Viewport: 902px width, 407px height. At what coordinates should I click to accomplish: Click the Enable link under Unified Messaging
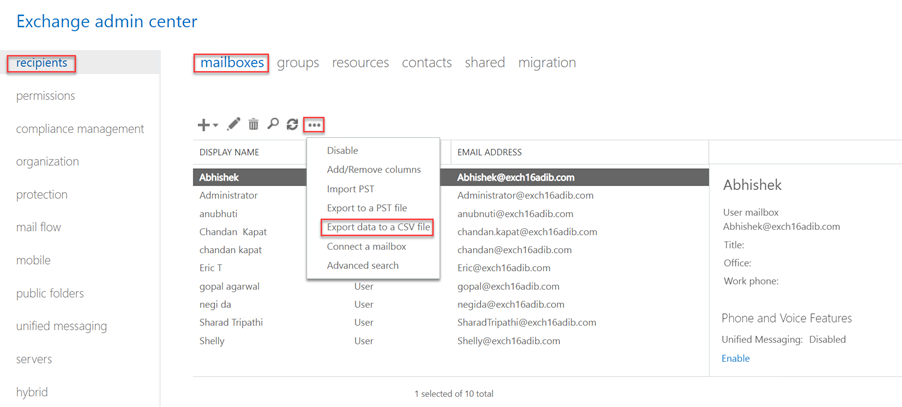736,358
